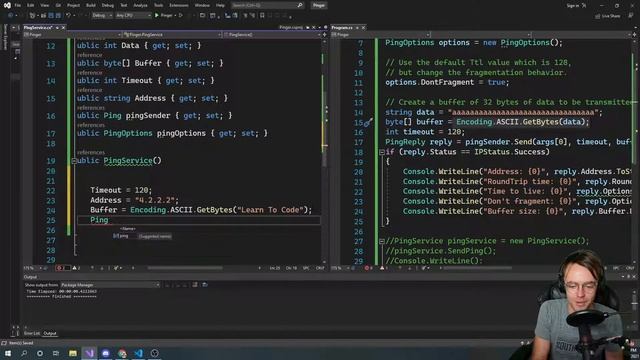Open Pinger.PingService type navigation dropdown
The image size is (640, 360).
[x=173, y=35]
